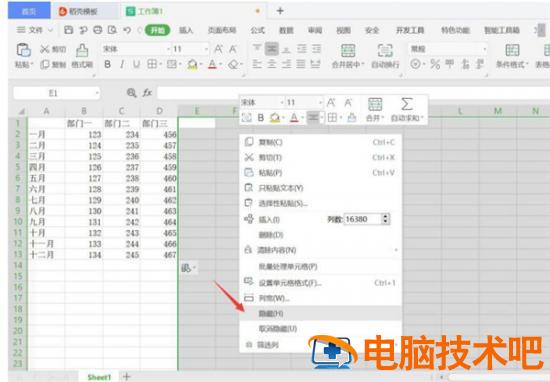Click mini toolbar Font Color A
The width and height of the screenshot is (550, 382).
coord(294,118)
